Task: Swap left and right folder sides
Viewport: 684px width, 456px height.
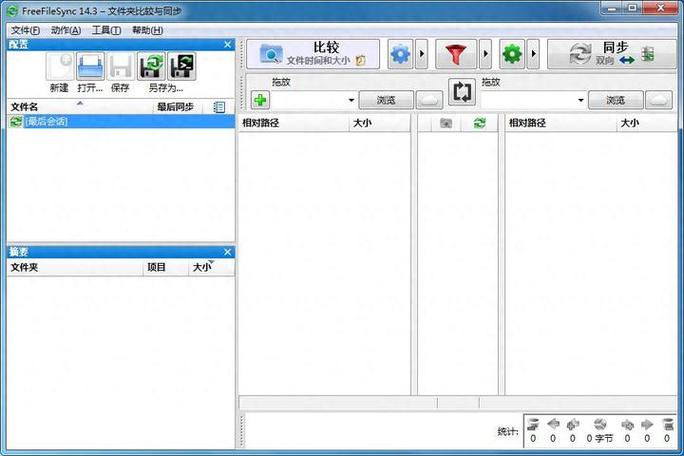Action: (x=461, y=93)
